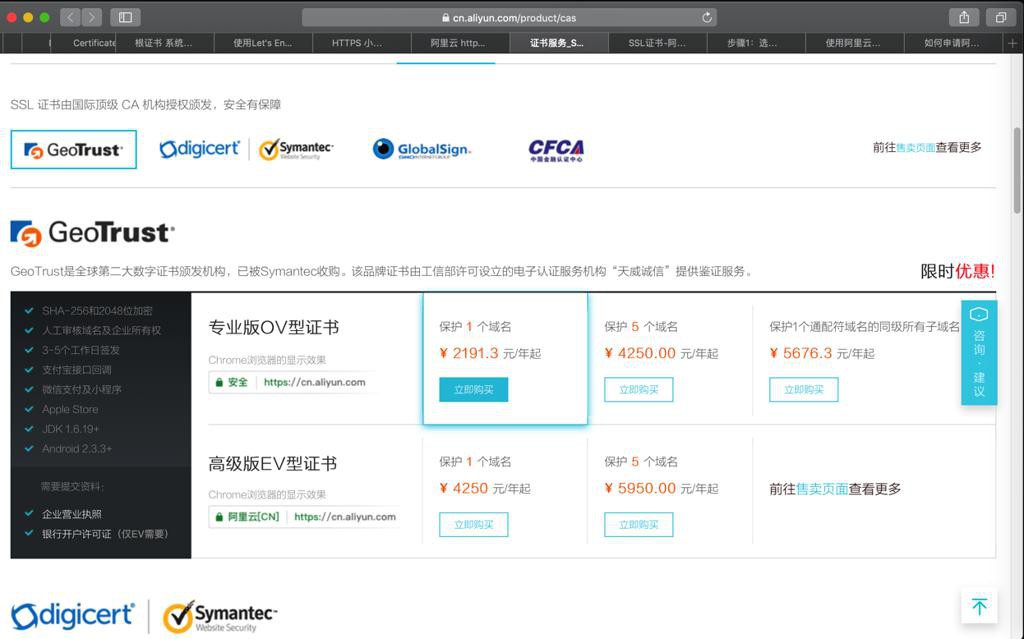Switch to the 阿里云 http... tab

click(460, 43)
